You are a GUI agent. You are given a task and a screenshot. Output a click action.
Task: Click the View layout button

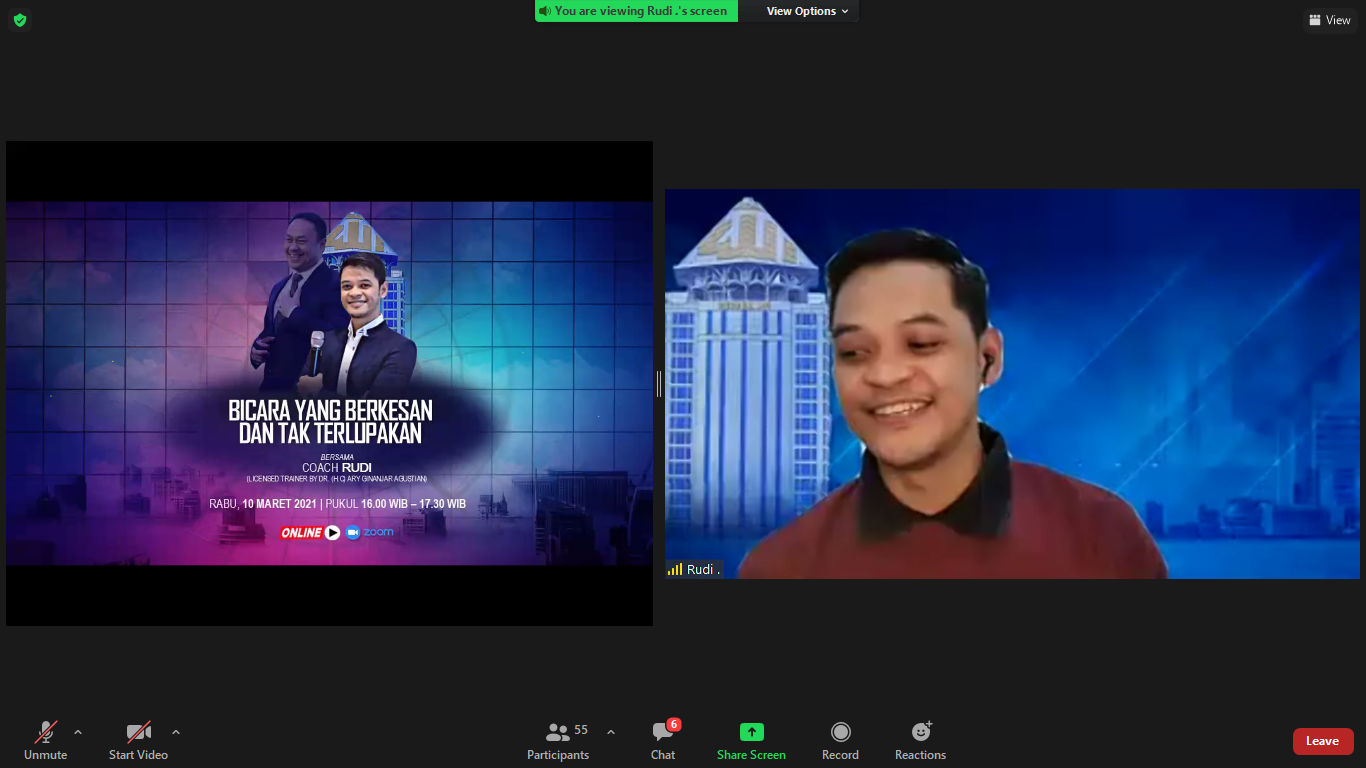click(x=1329, y=20)
